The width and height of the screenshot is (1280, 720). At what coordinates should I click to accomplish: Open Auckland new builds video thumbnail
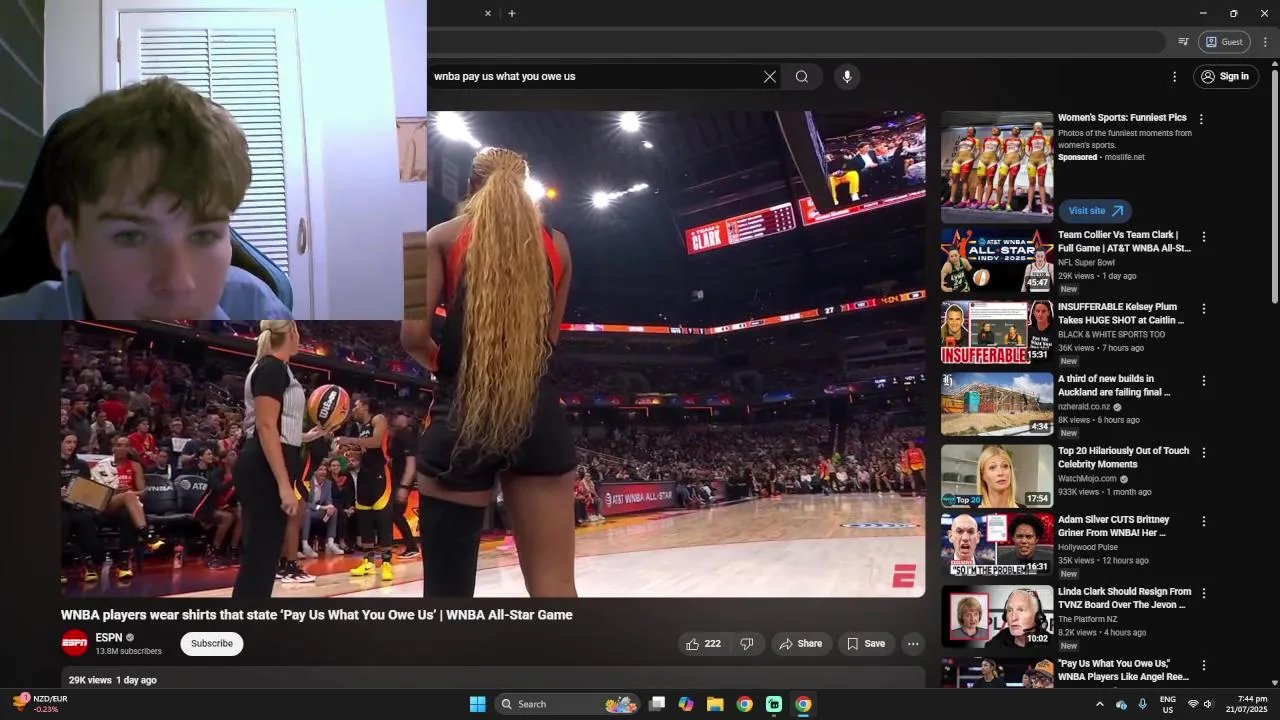(x=997, y=404)
